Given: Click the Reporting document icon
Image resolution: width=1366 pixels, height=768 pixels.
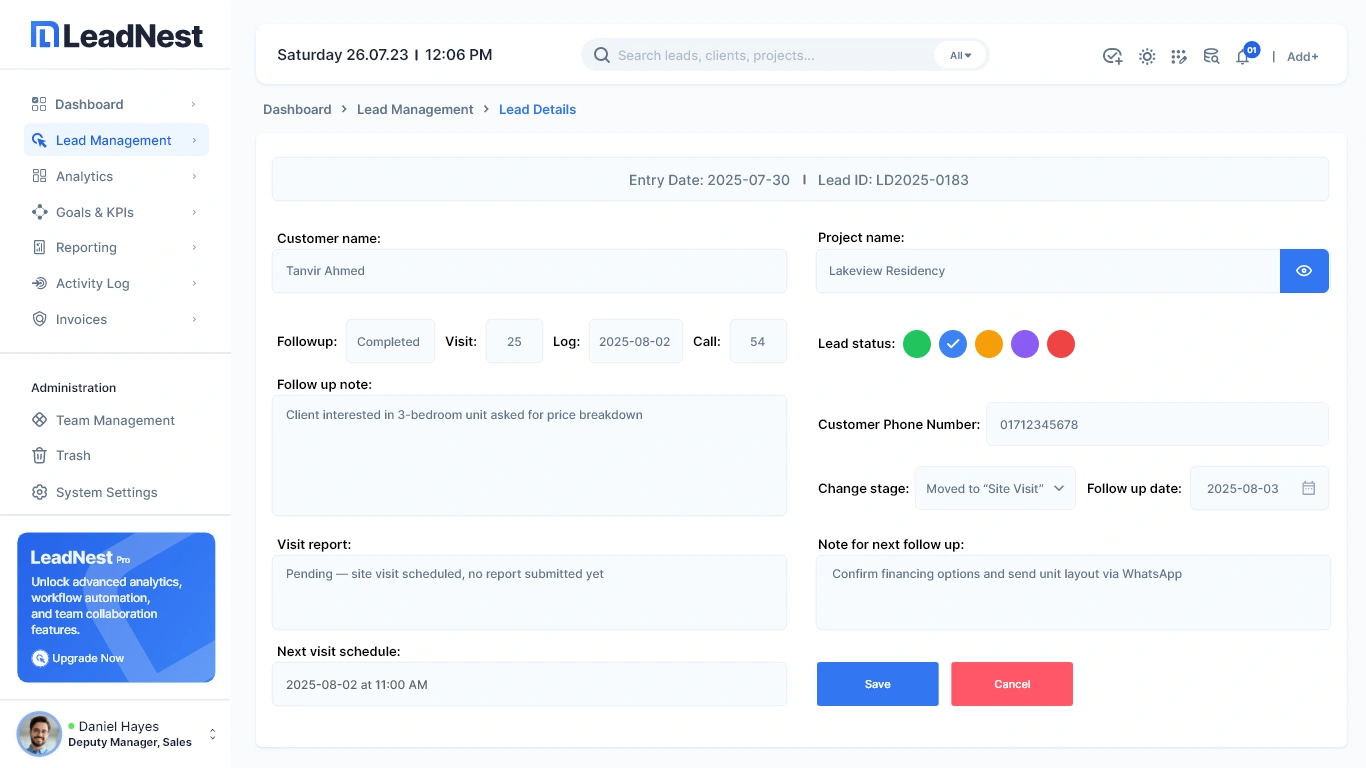Looking at the screenshot, I should 39,247.
